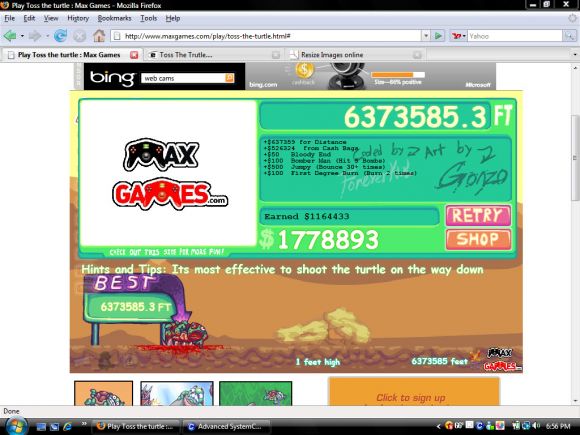Open the back history dropdown arrow
Image resolution: width=580 pixels, height=435 pixels.
pos(22,36)
